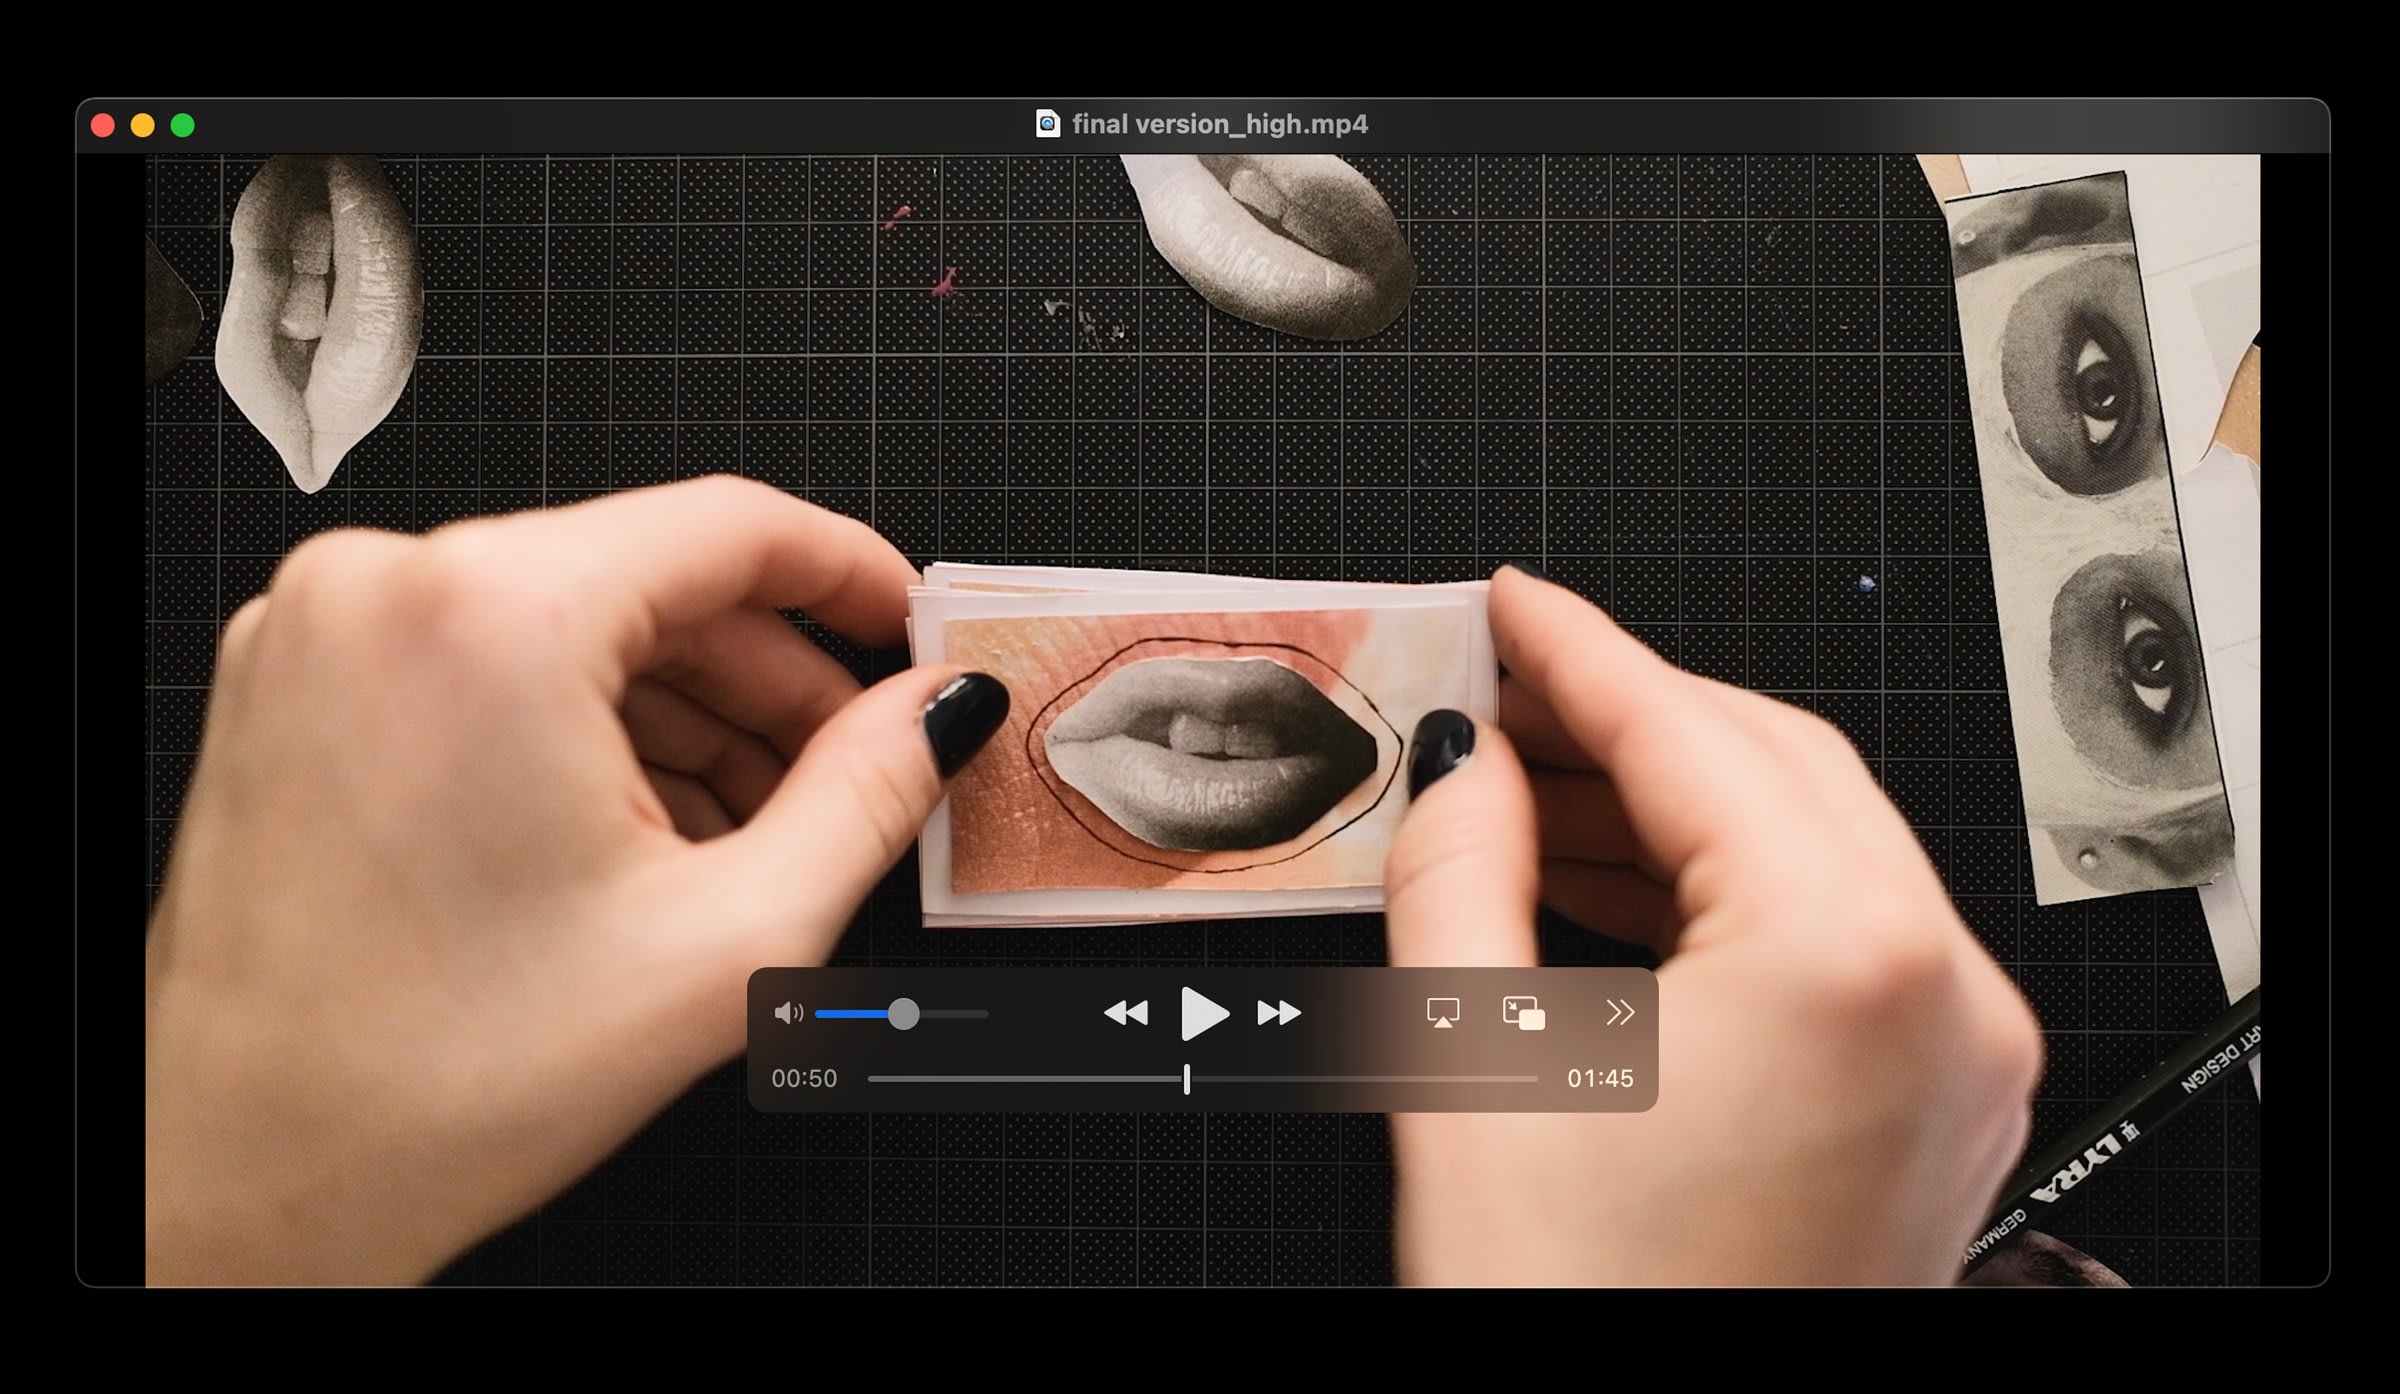
Task: Click the final version_high.mp4 title text
Action: tap(1219, 124)
